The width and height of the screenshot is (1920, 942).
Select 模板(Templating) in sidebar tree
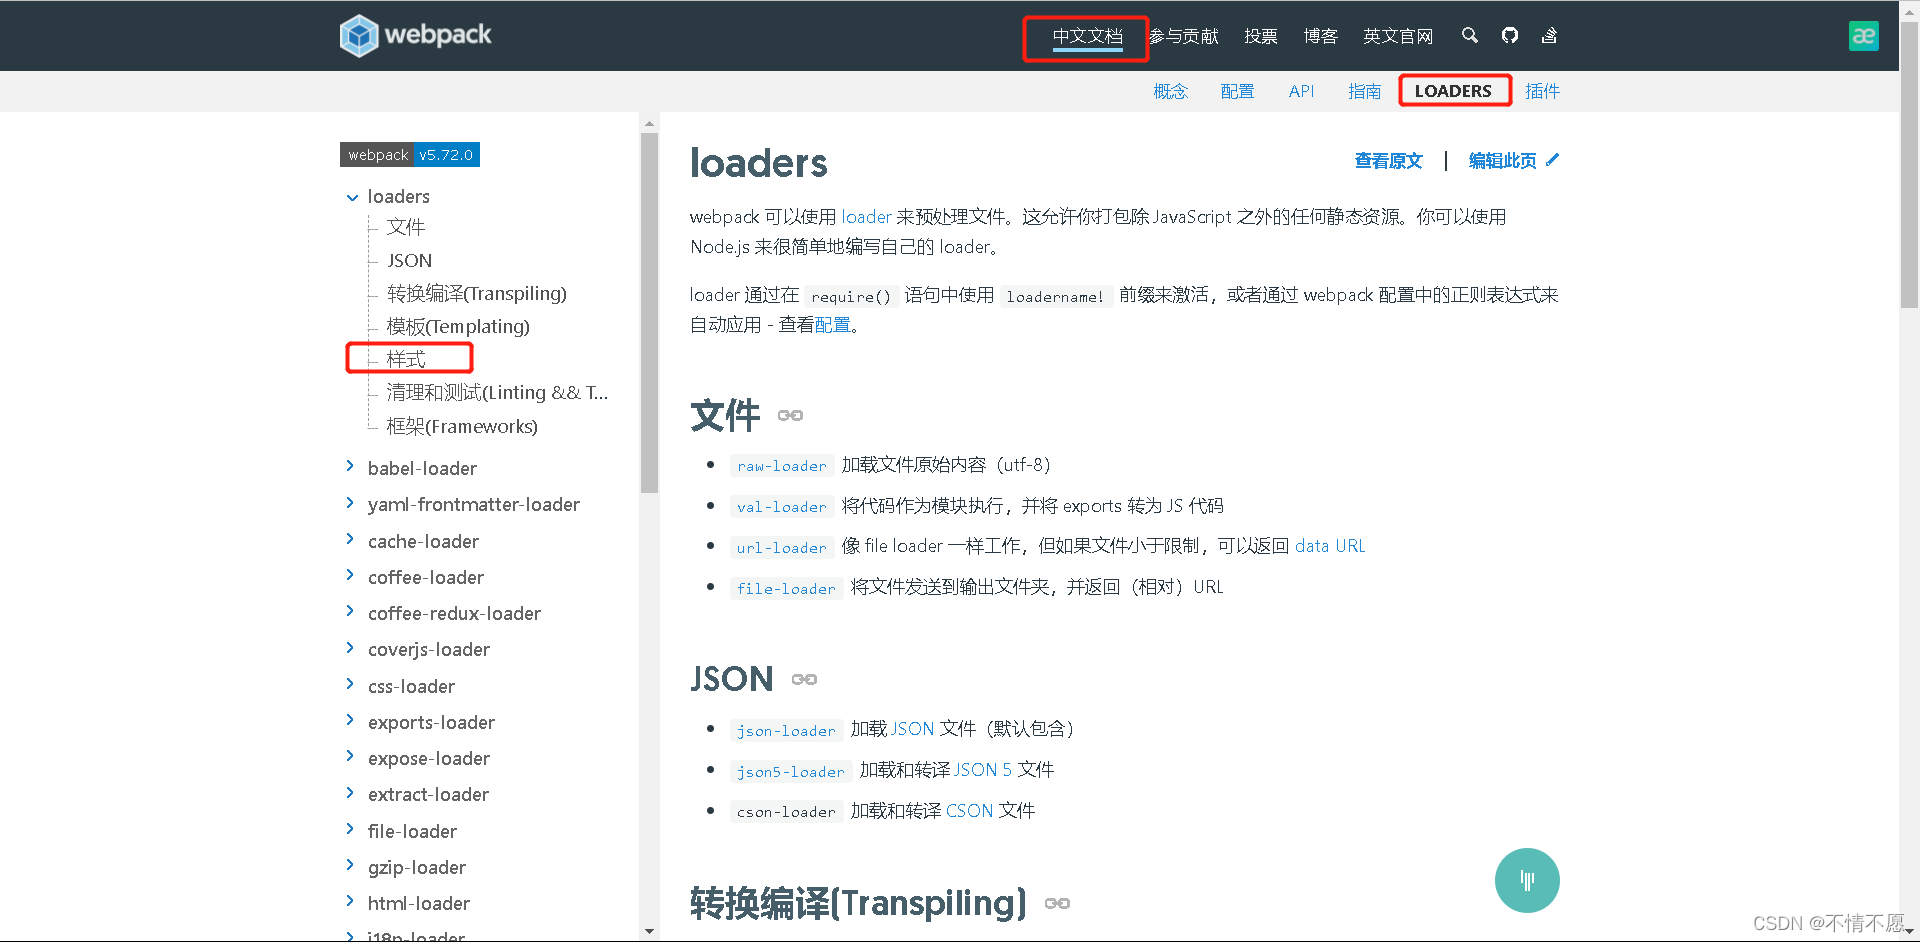pyautogui.click(x=458, y=326)
